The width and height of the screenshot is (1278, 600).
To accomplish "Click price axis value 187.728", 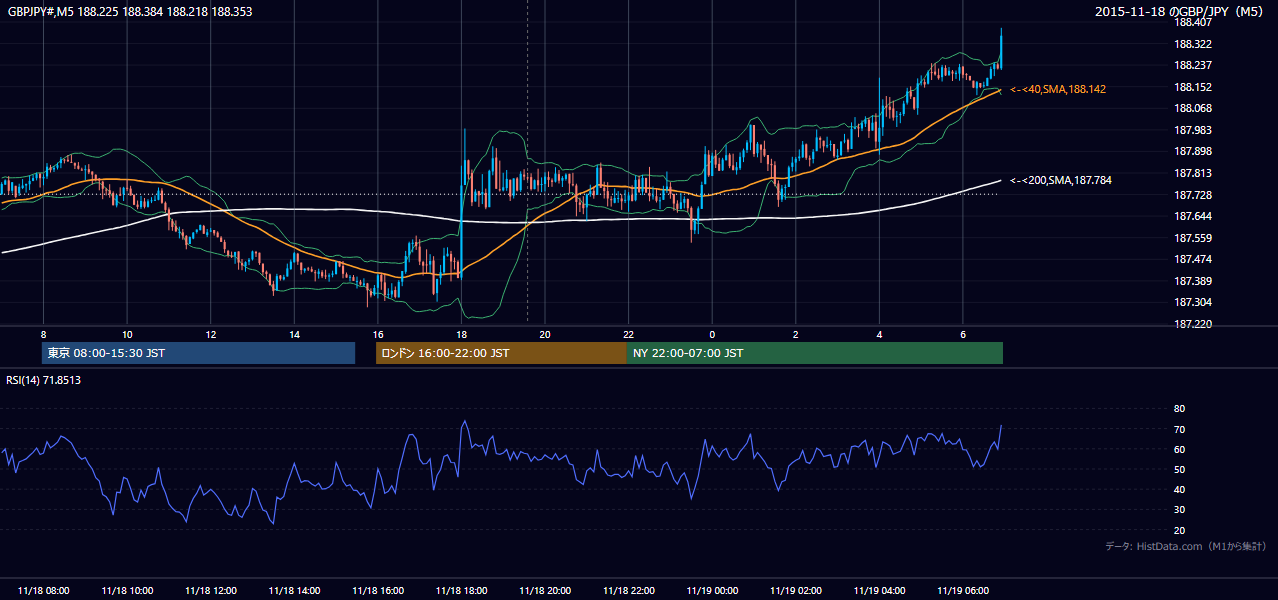I will [x=1194, y=195].
